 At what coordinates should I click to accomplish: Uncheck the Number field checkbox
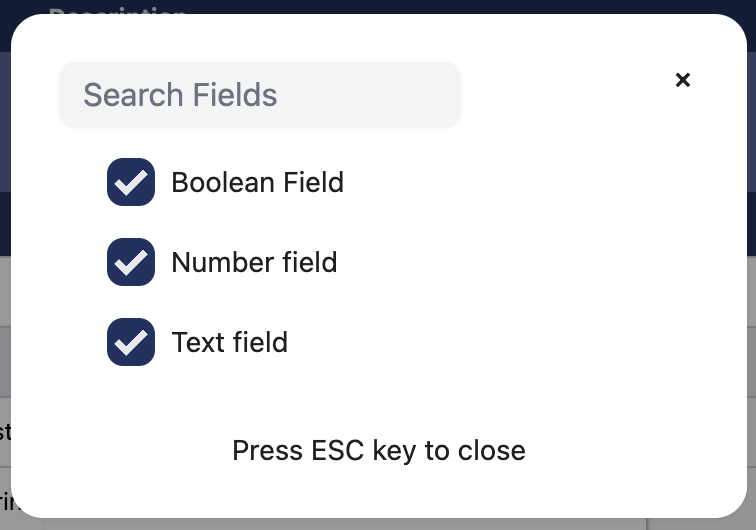click(131, 262)
